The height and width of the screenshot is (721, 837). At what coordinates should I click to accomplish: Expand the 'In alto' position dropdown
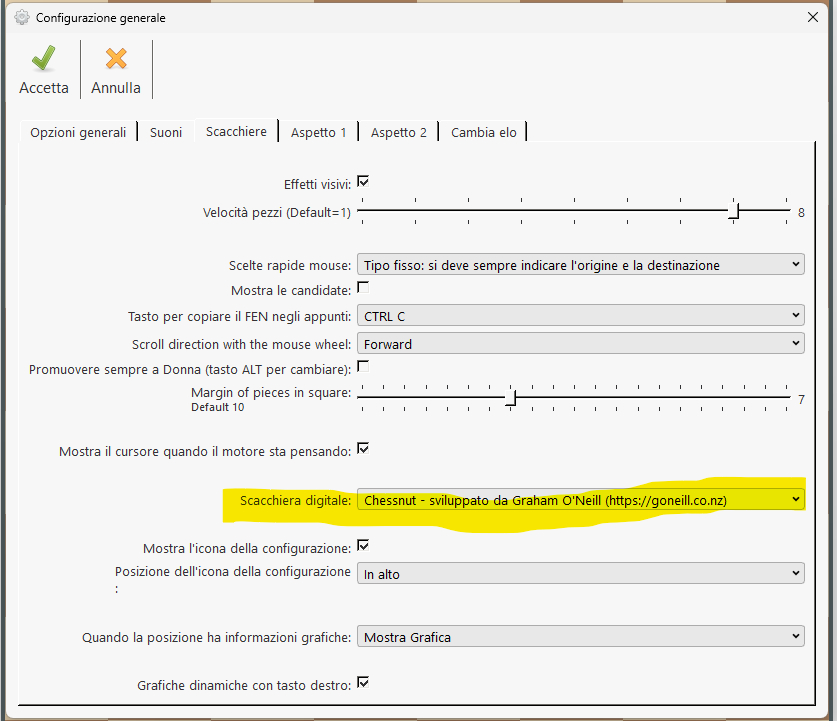[580, 574]
